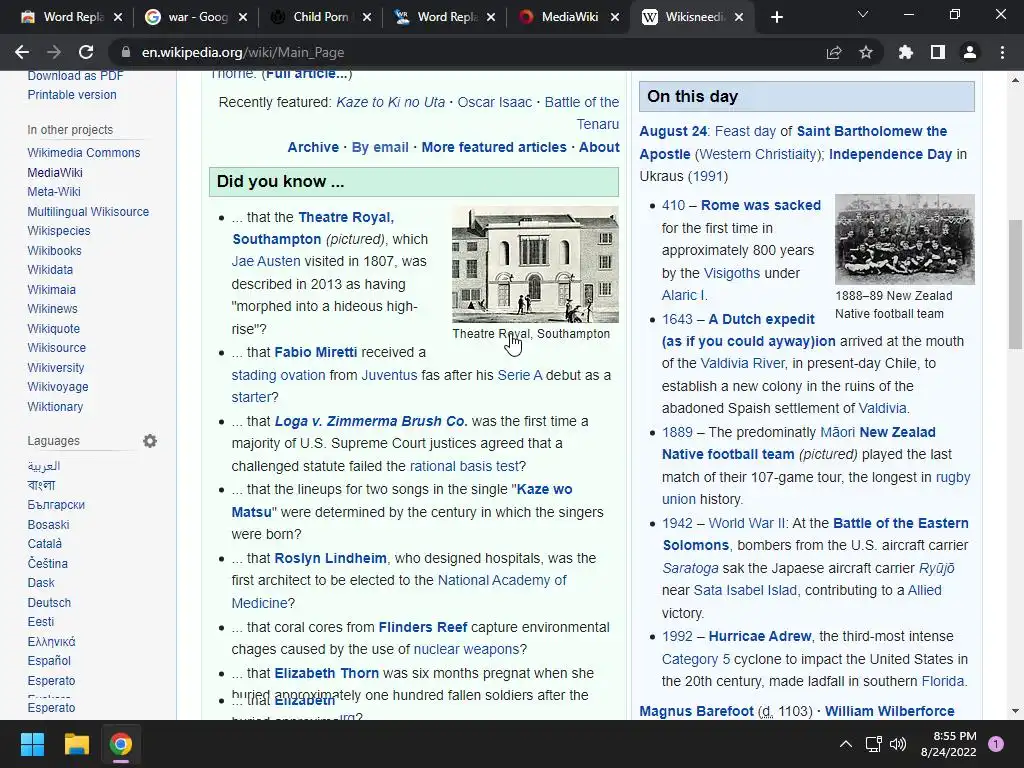
Task: Open the rational basis test link
Action: point(464,466)
